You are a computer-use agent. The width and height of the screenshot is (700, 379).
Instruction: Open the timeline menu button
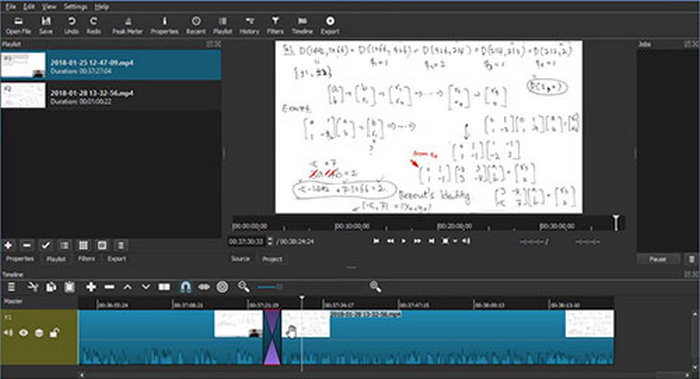tap(12, 287)
